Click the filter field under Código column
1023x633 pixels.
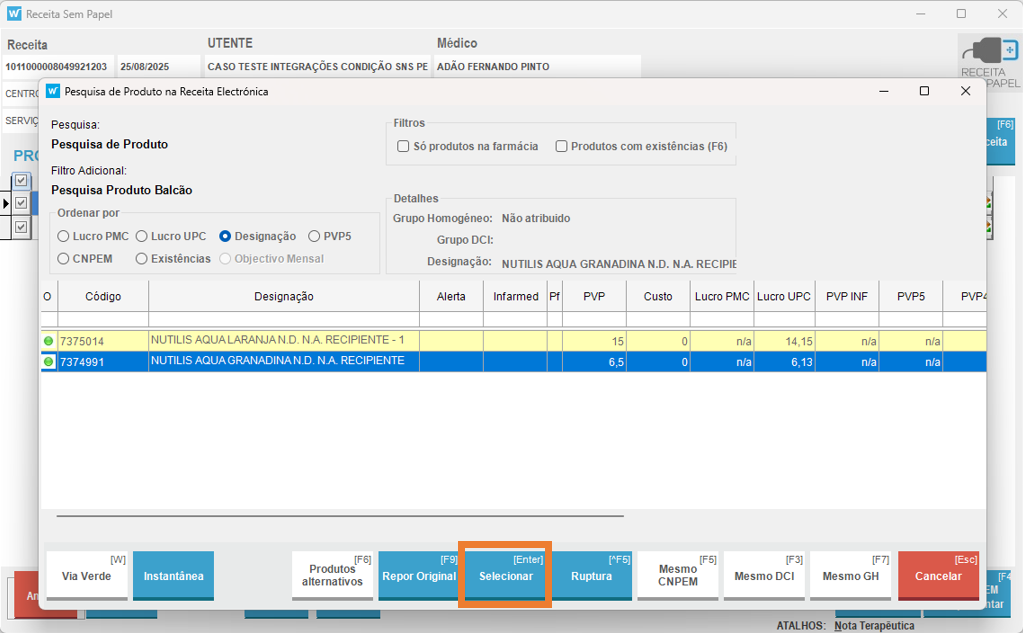coord(103,319)
